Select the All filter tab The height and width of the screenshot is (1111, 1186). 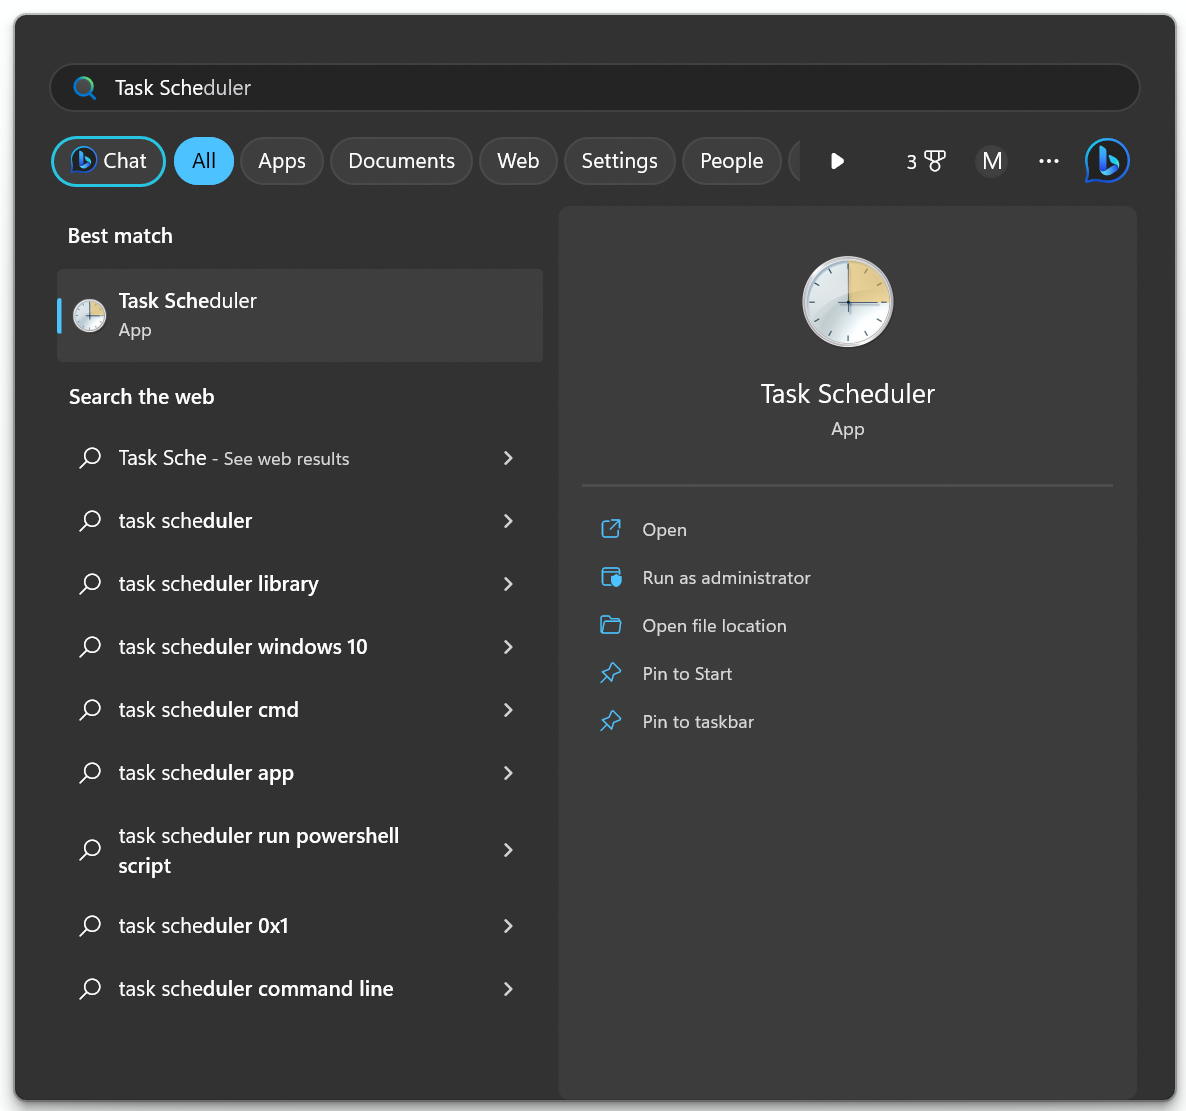click(203, 161)
